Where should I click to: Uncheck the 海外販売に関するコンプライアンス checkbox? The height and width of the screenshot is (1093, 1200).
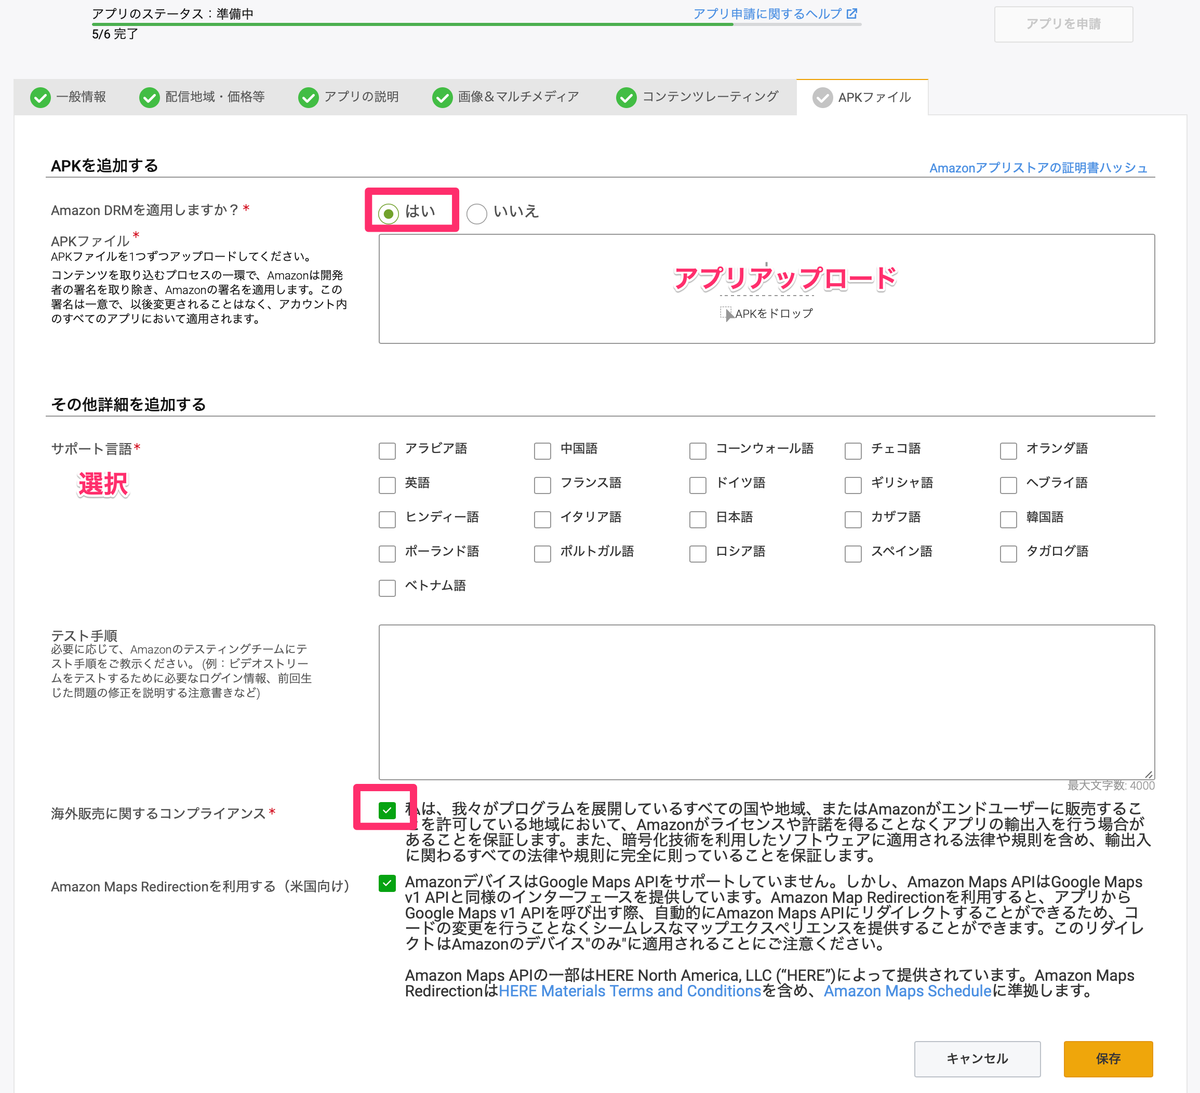pyautogui.click(x=386, y=811)
